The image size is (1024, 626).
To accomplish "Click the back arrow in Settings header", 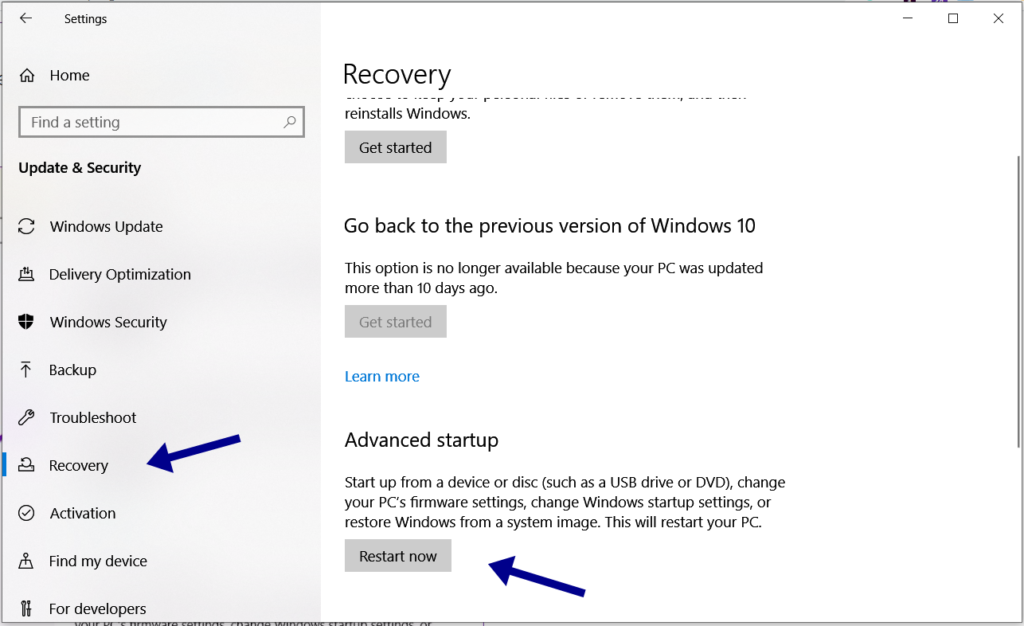I will point(26,18).
